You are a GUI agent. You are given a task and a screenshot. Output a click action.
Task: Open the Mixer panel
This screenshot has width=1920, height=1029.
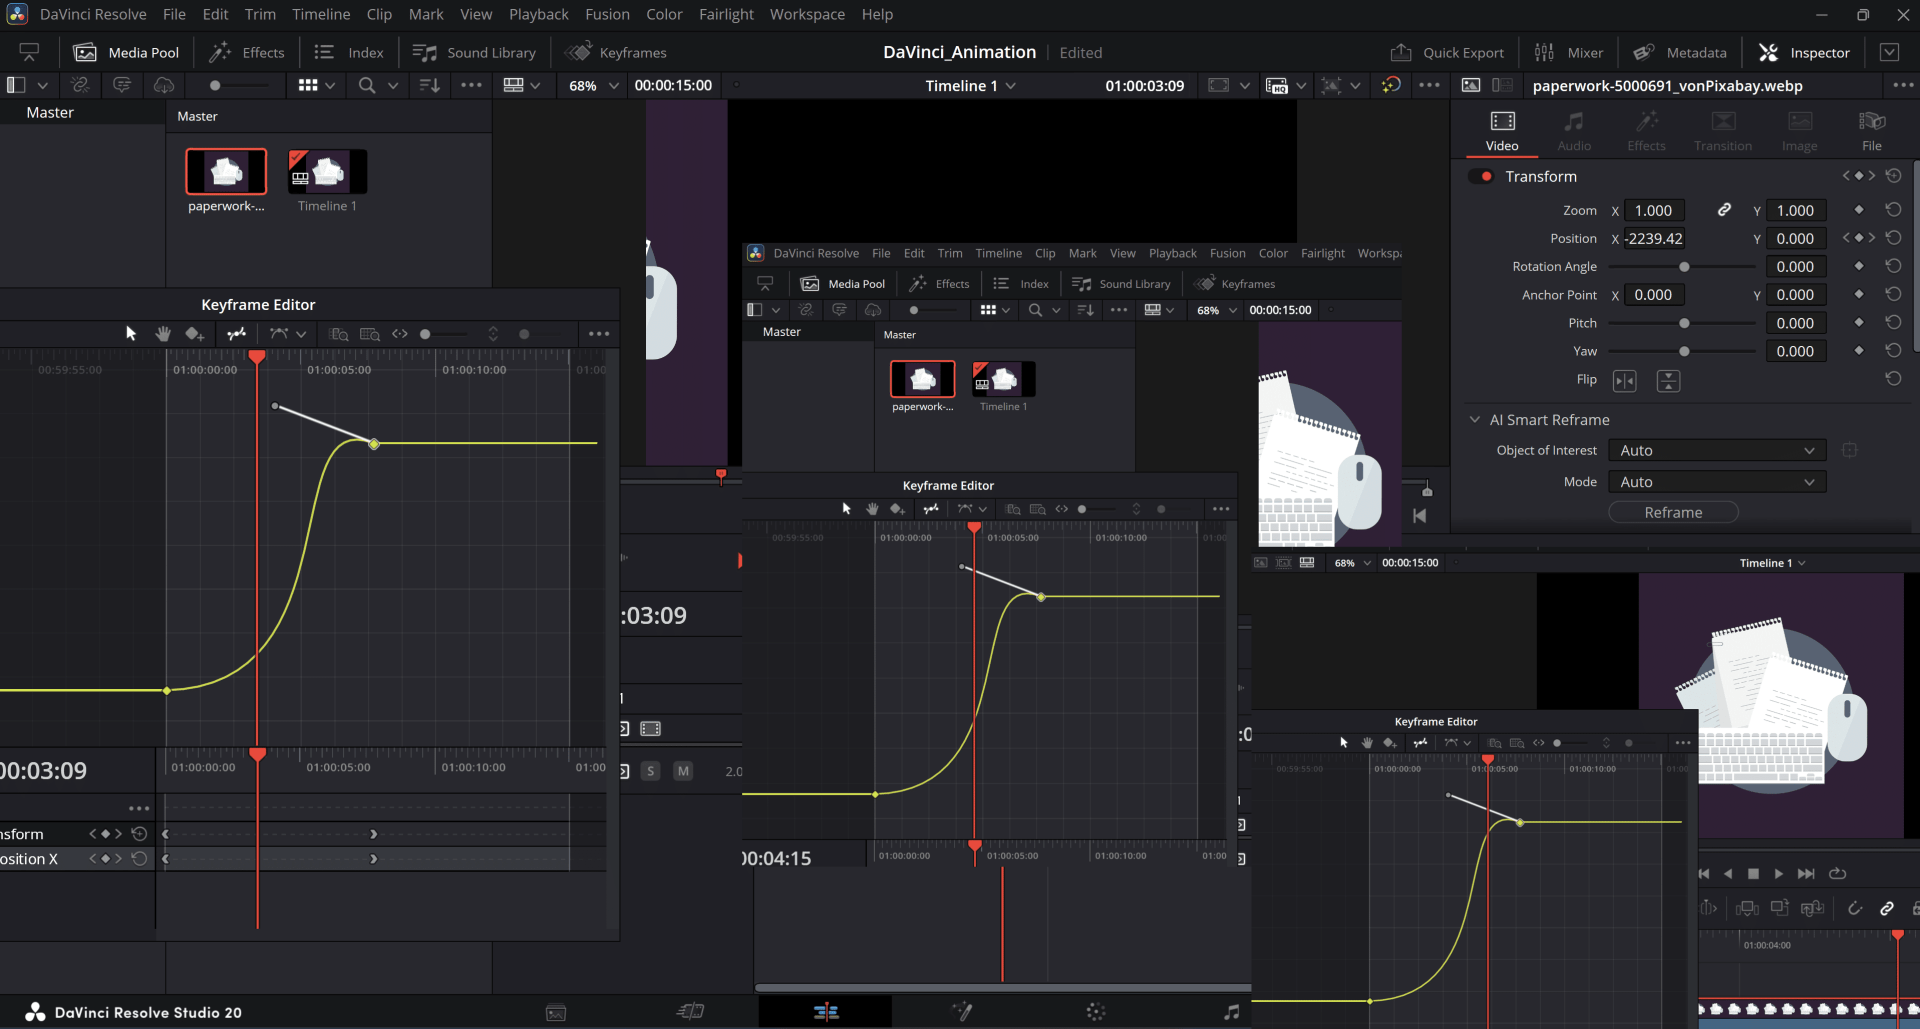click(1568, 52)
